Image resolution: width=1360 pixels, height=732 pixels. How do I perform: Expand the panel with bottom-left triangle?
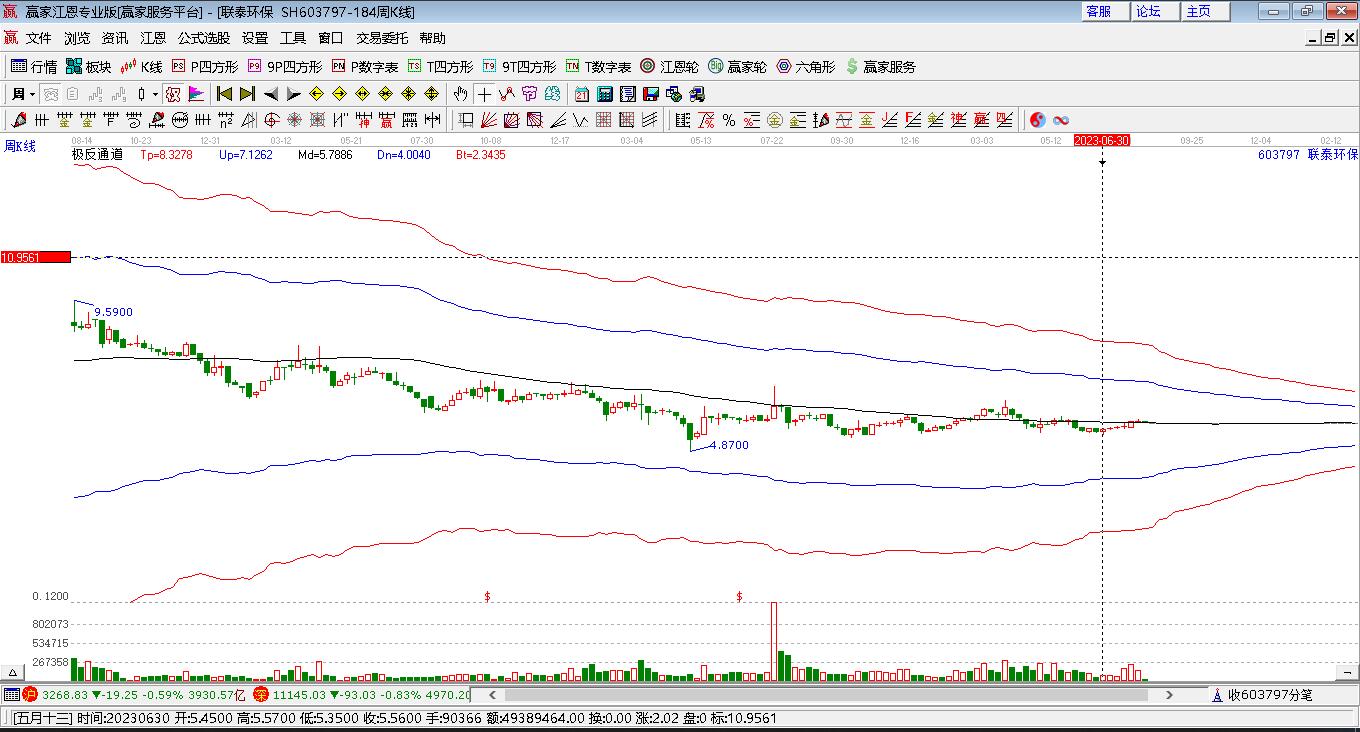click(13, 673)
